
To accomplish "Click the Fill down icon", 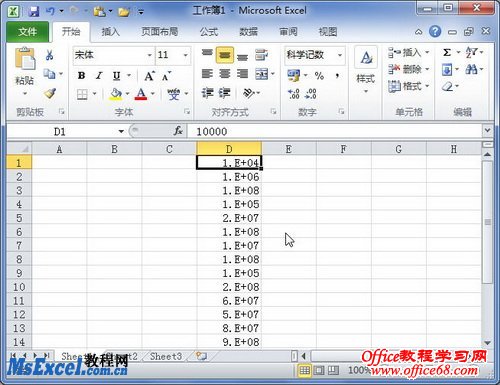I will pyautogui.click(x=447, y=70).
